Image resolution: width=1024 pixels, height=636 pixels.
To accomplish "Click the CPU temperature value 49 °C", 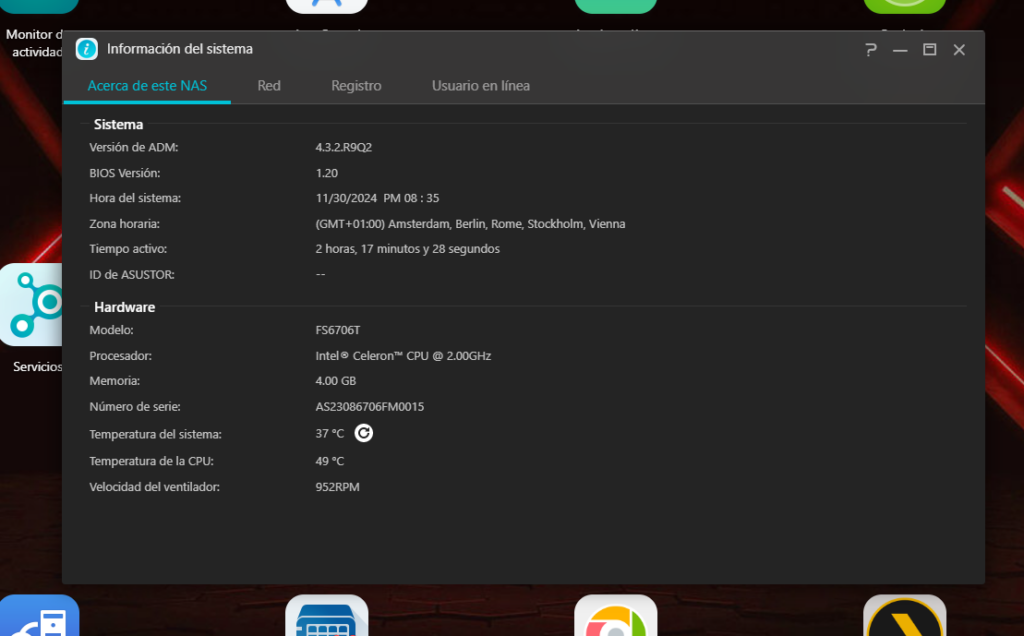I will pyautogui.click(x=330, y=461).
